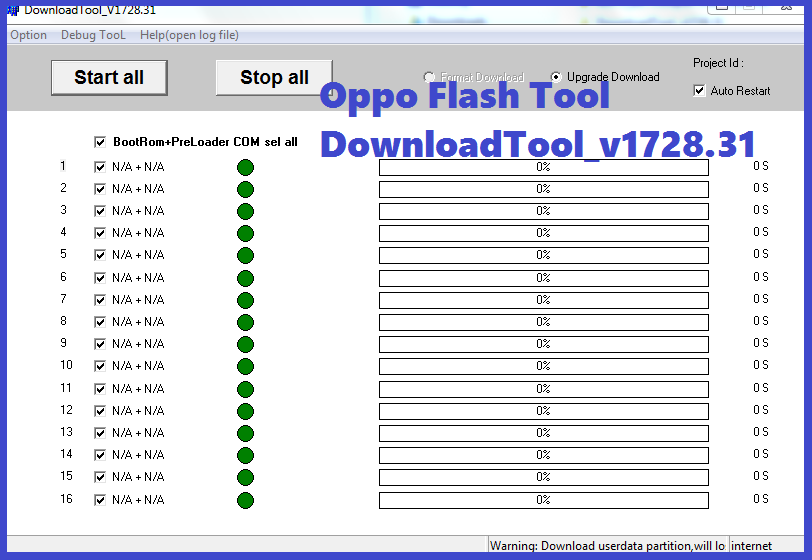Click the internet status bar entry
Viewport: 812px width, 560px height.
(x=751, y=545)
